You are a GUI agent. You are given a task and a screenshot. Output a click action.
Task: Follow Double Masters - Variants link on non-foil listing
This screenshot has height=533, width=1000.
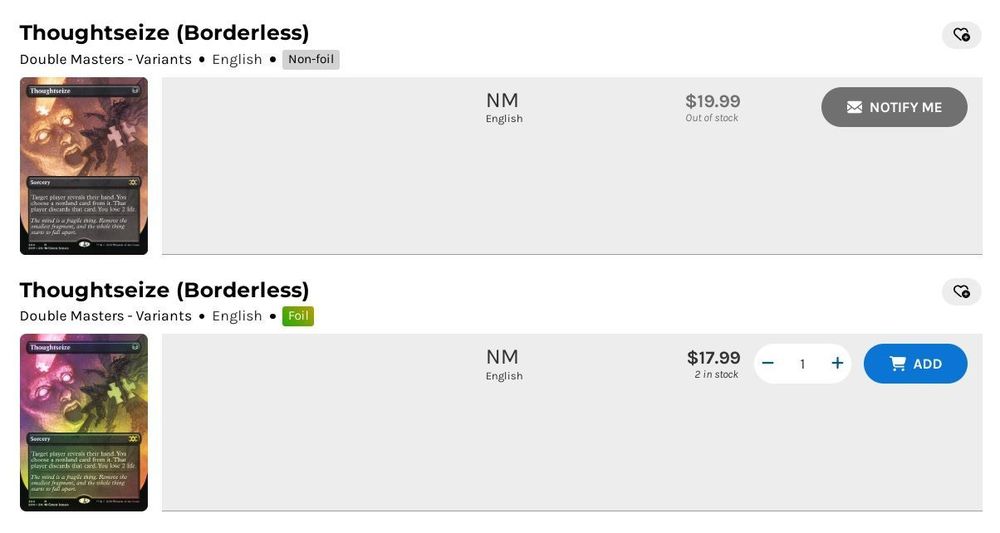click(105, 59)
